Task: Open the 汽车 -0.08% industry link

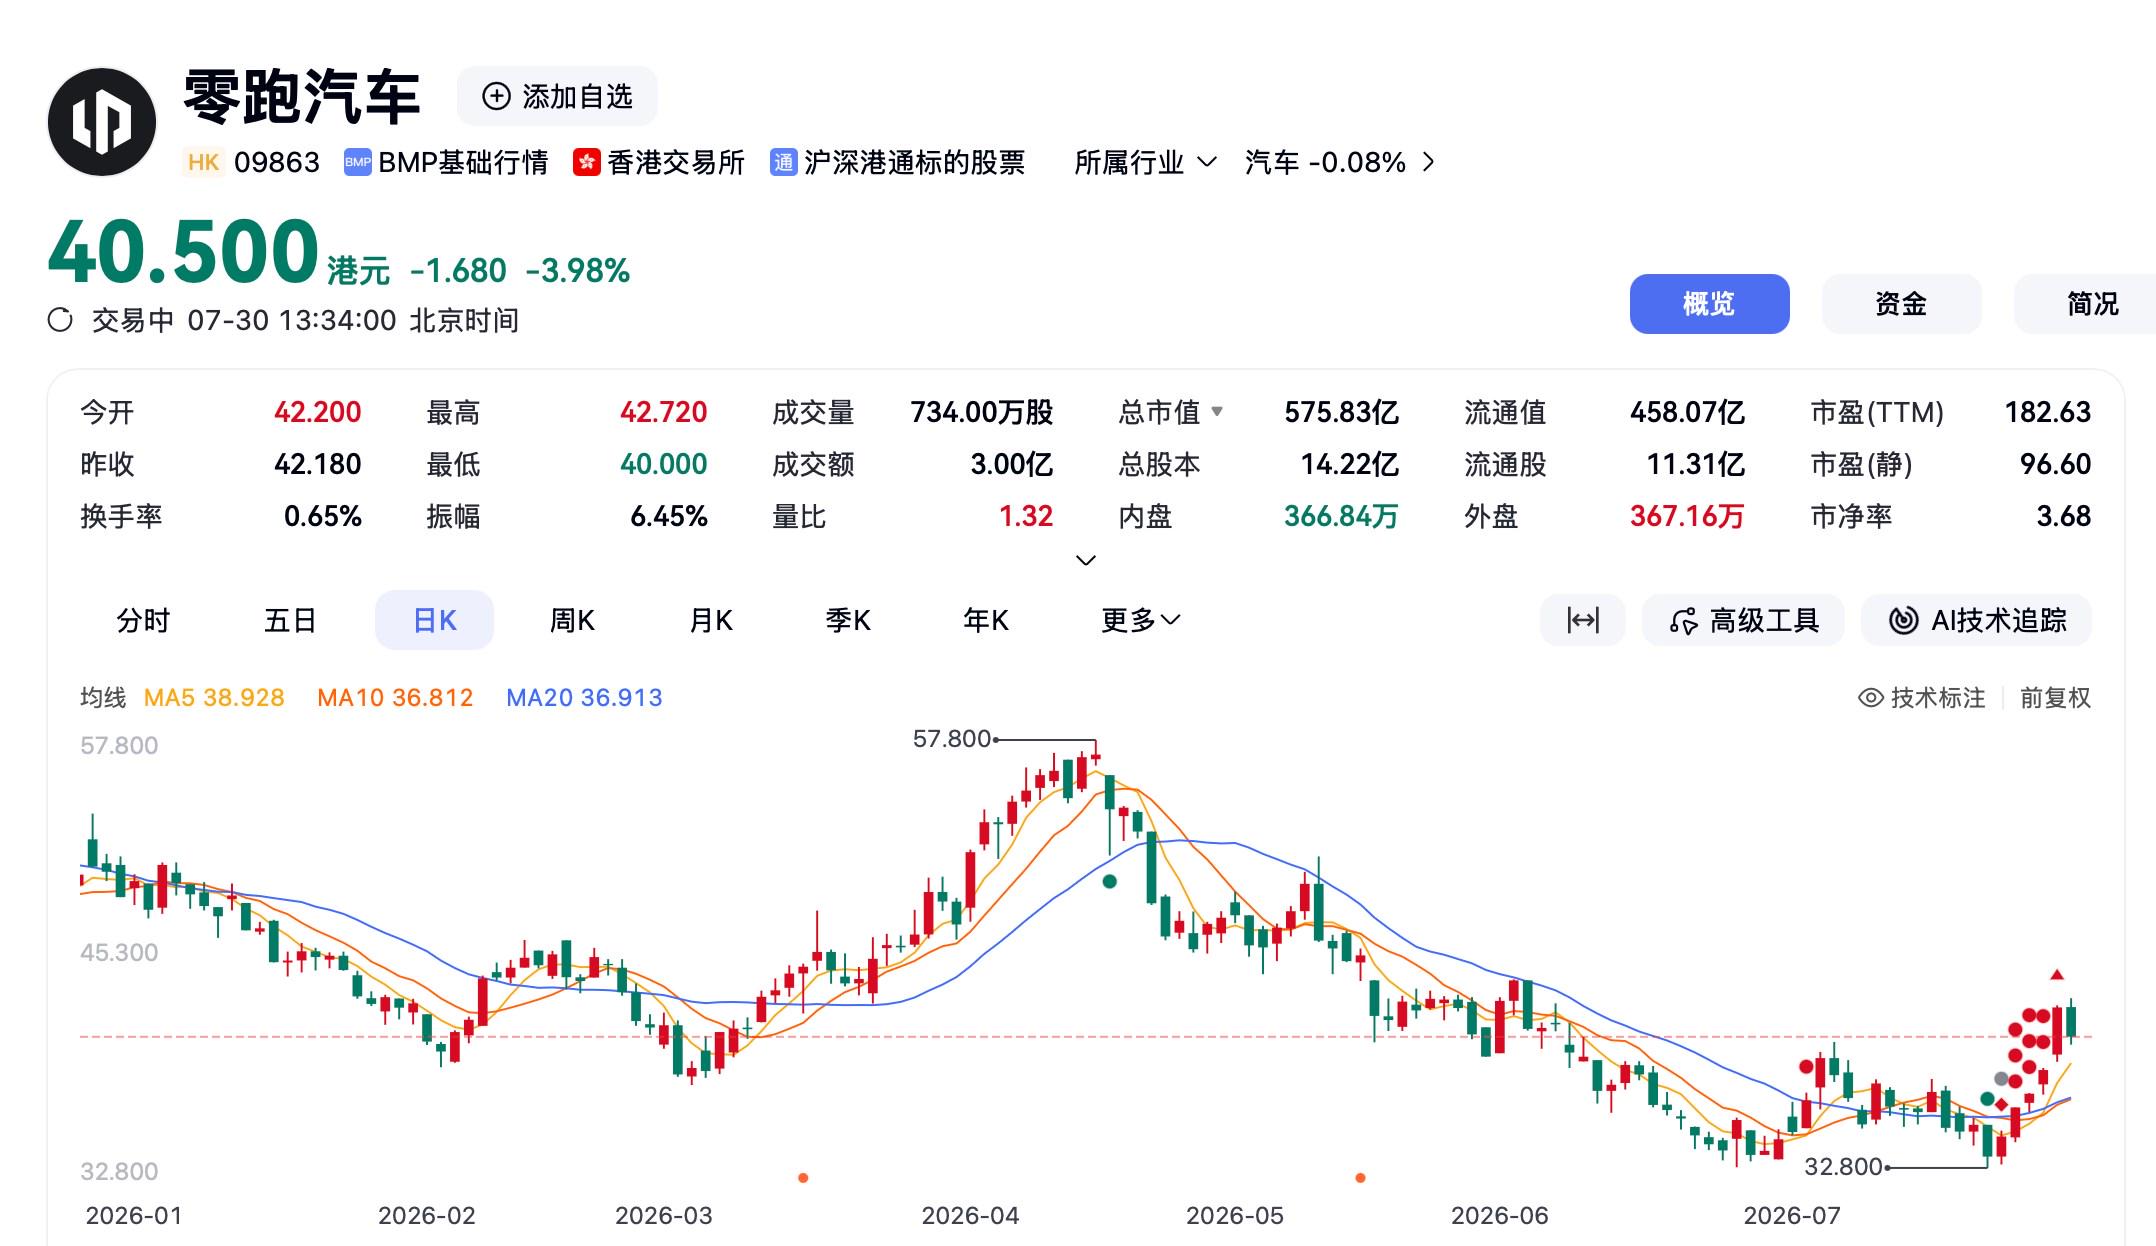Action: [1340, 162]
